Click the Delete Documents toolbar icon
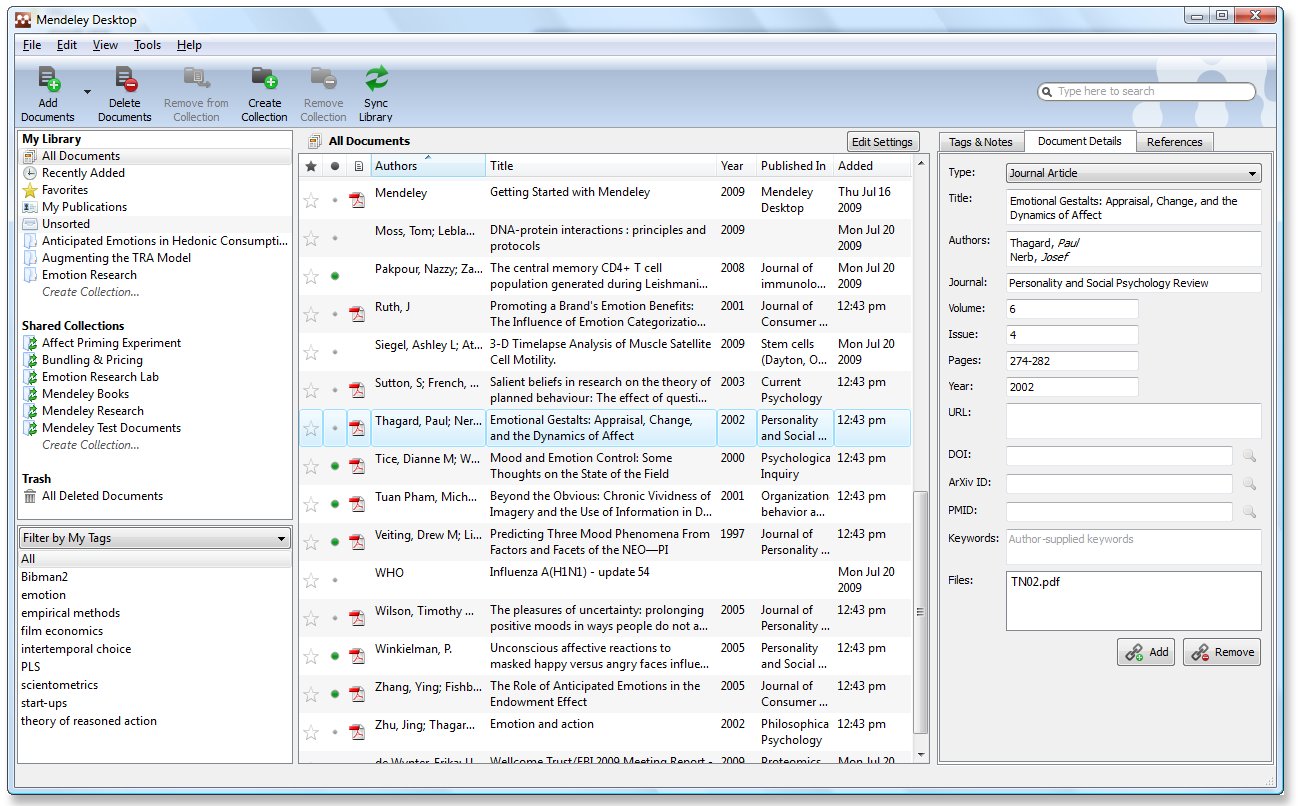1300x806 pixels. click(x=125, y=80)
